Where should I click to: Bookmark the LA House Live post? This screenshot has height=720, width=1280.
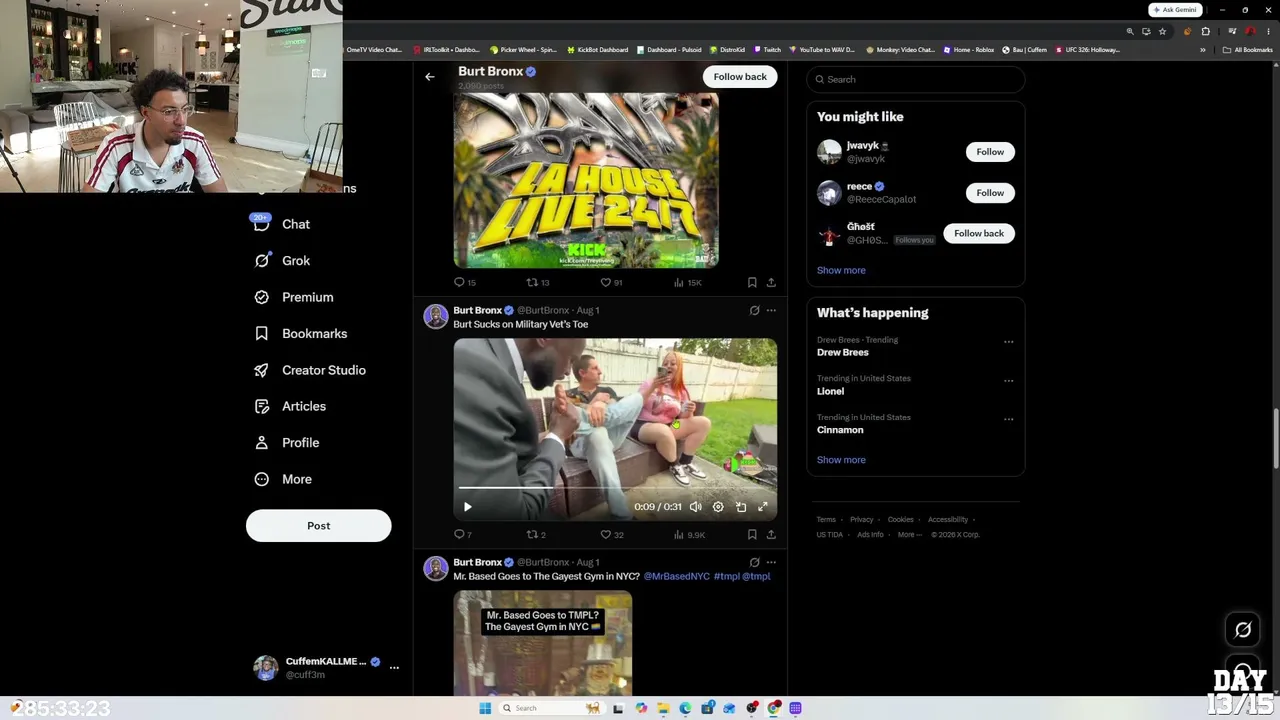click(752, 283)
